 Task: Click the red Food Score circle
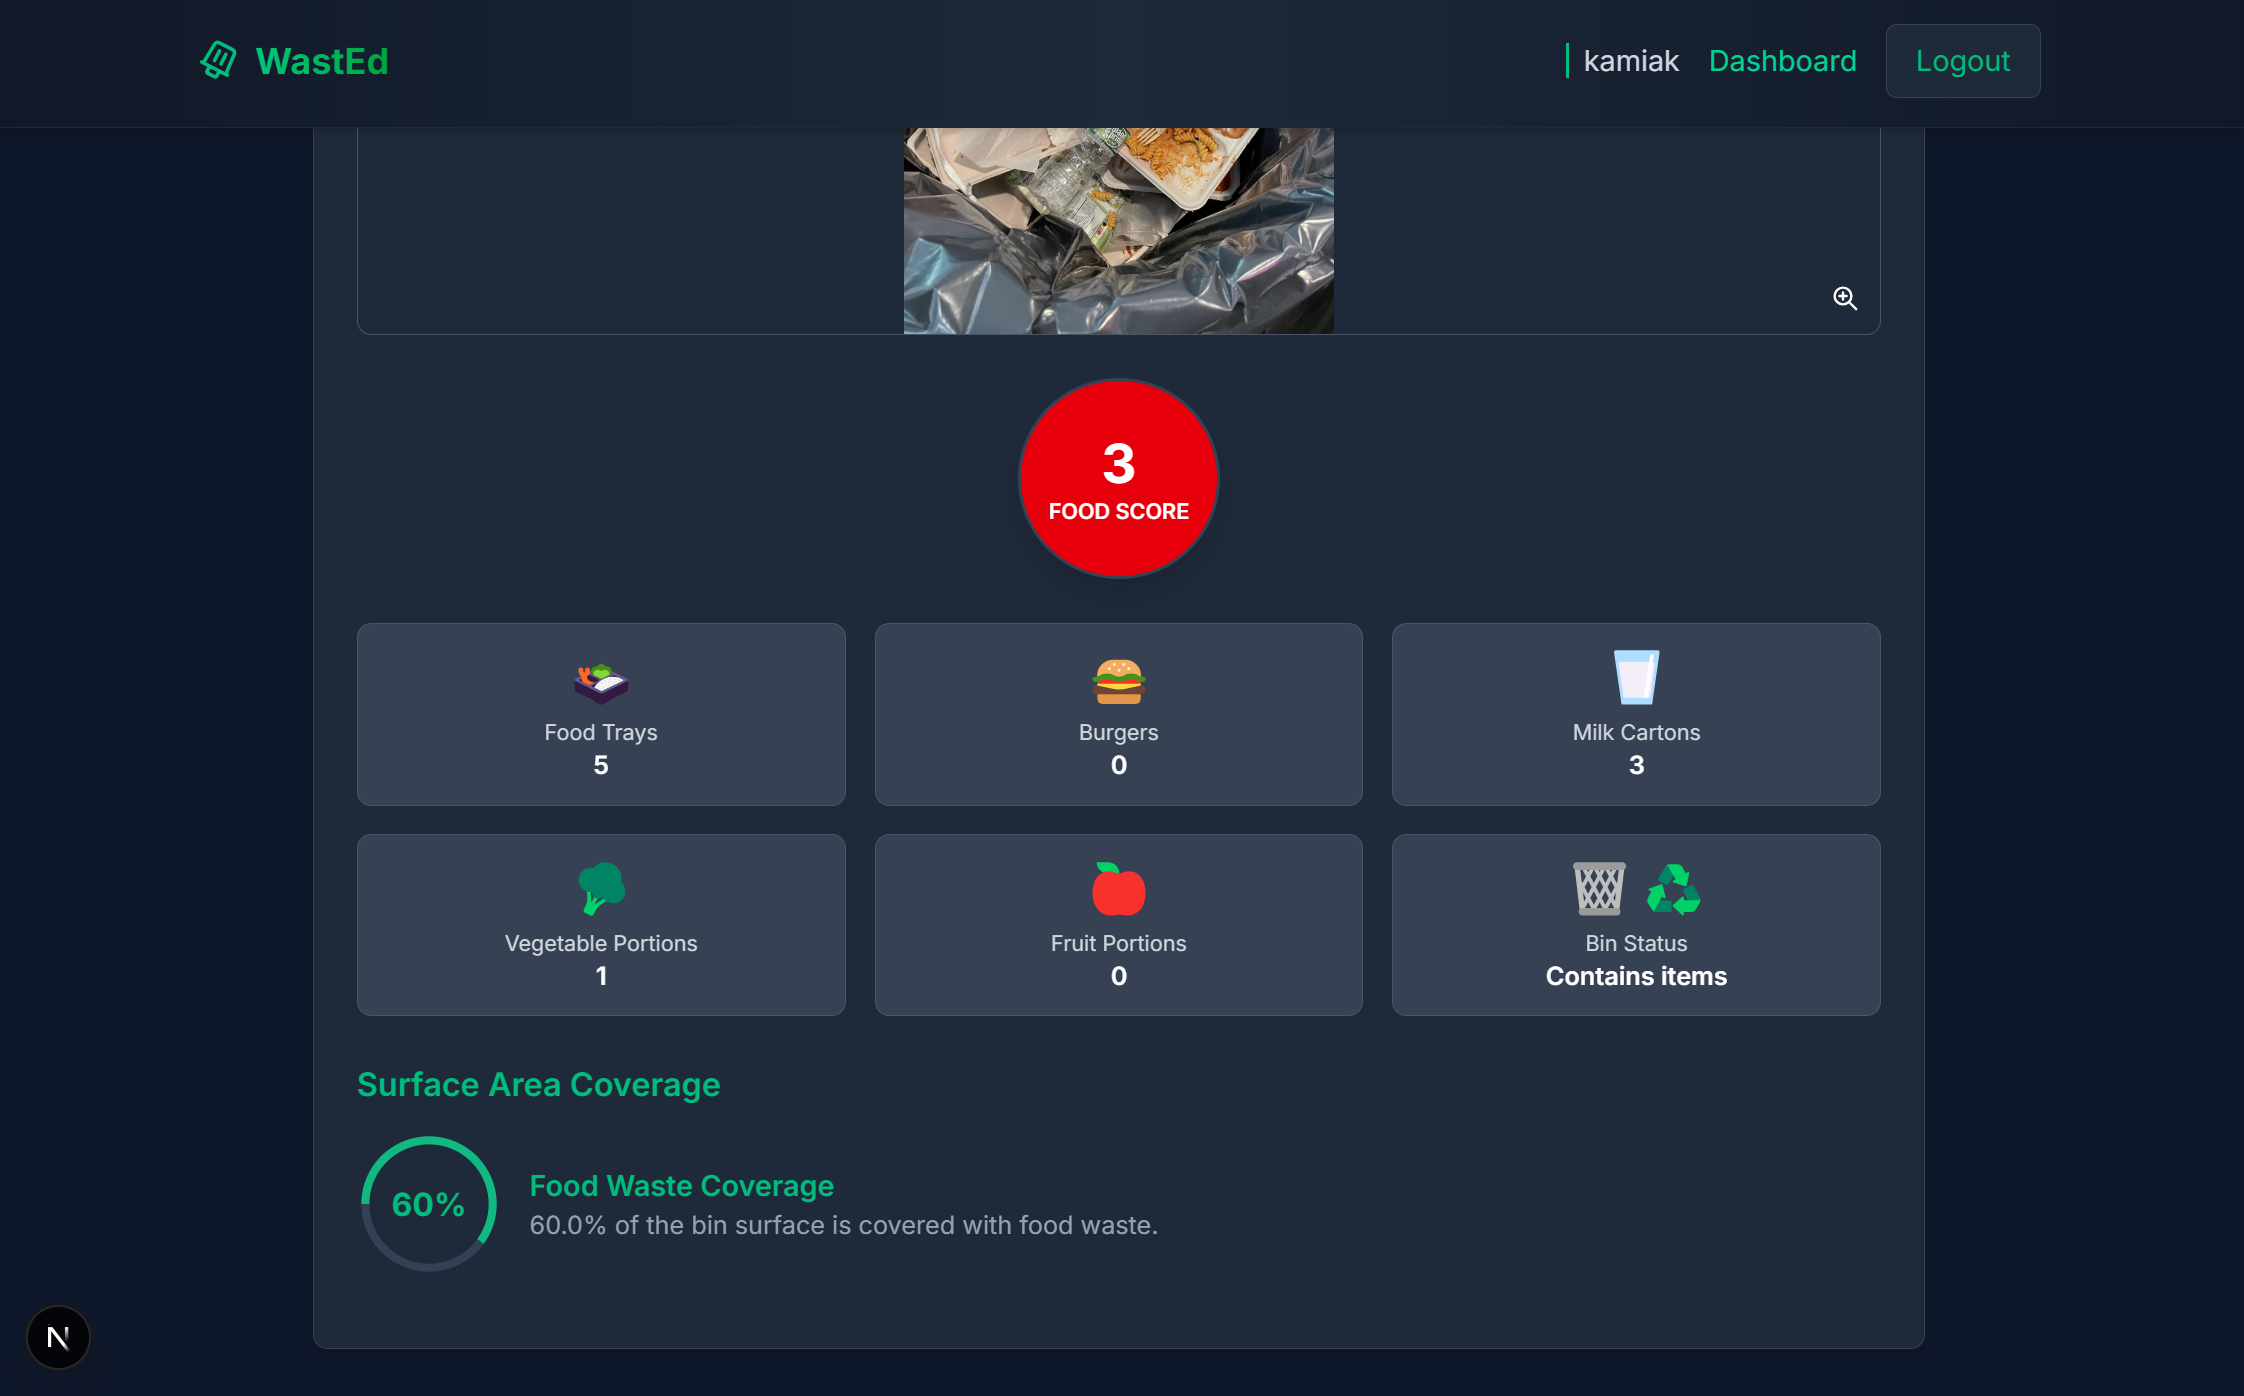pyautogui.click(x=1118, y=478)
